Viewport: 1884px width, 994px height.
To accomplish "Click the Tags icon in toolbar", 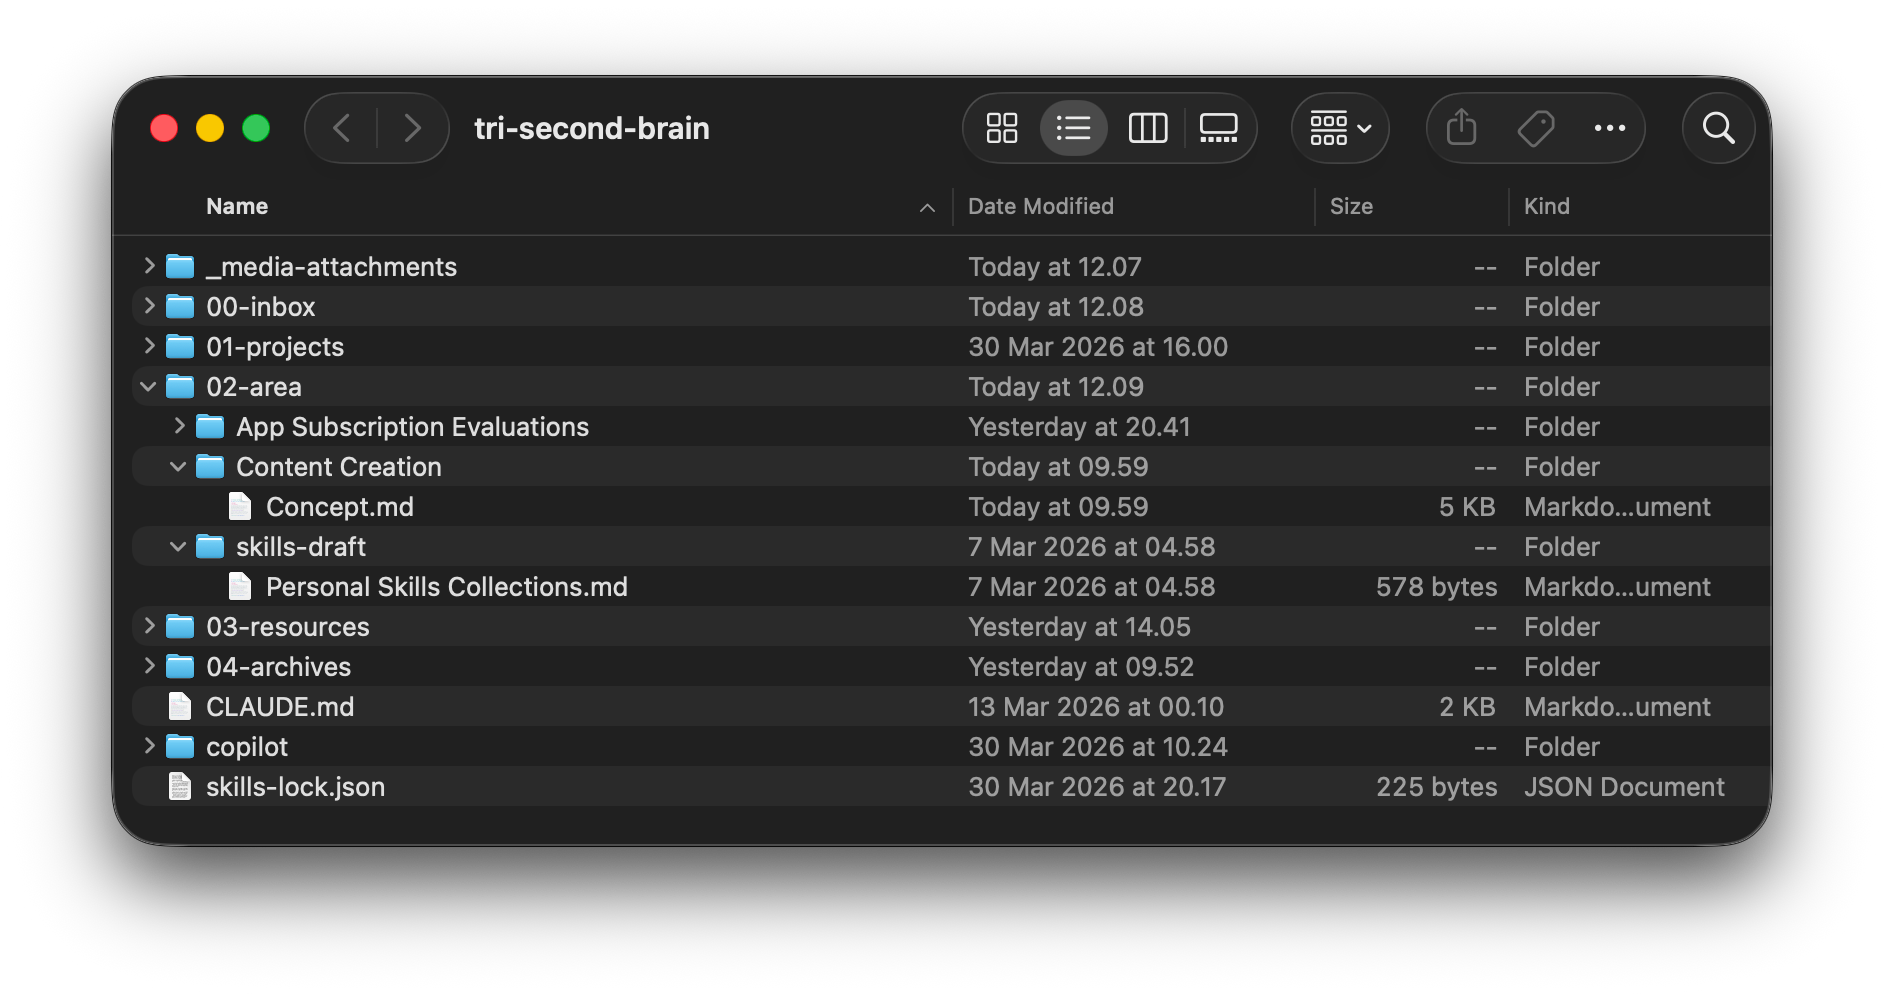I will coord(1536,128).
